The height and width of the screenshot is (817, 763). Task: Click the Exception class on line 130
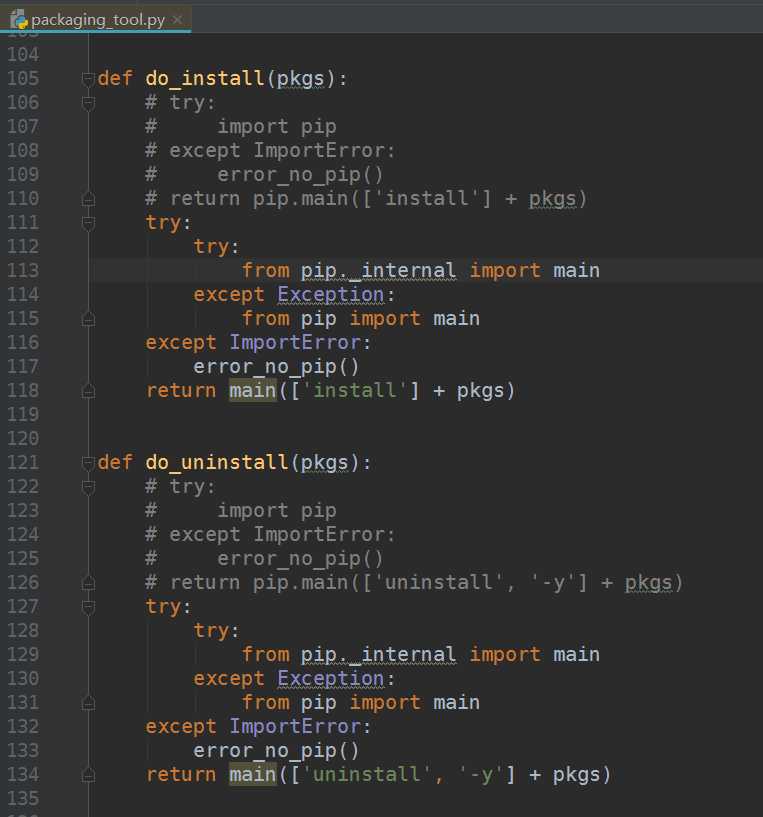click(x=330, y=678)
